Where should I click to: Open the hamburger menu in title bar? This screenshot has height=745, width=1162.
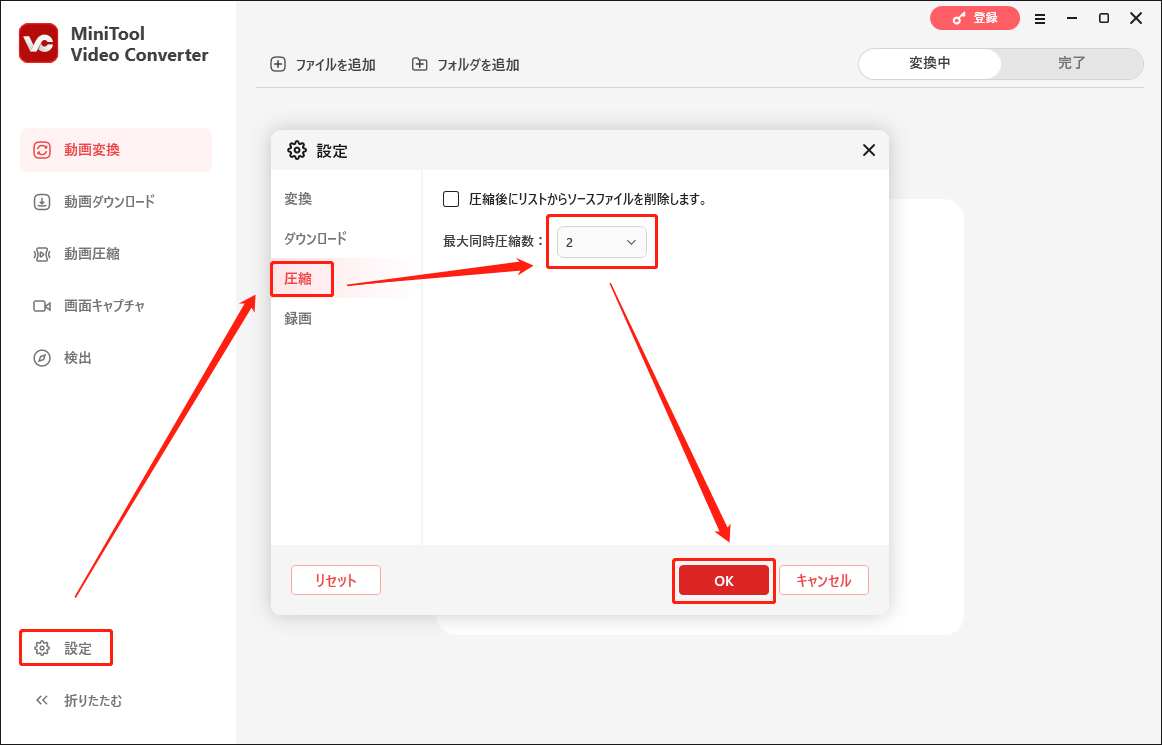coord(1040,19)
